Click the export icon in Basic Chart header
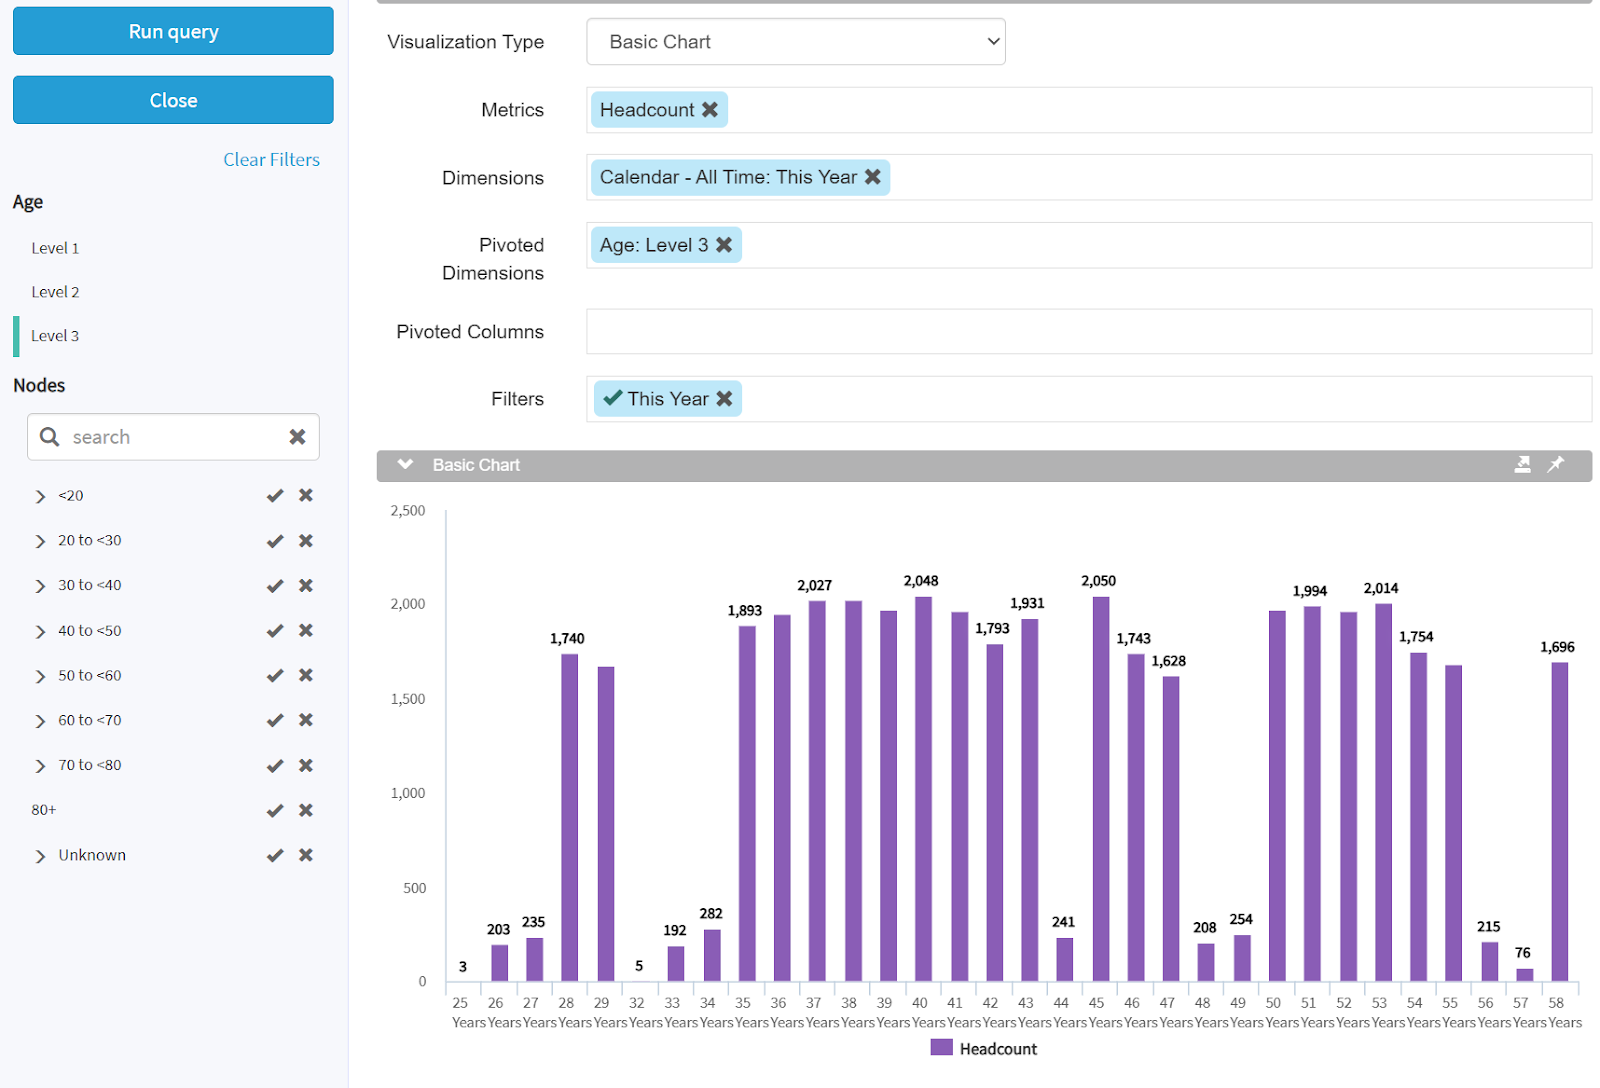Viewport: 1600px width, 1088px height. (x=1522, y=465)
